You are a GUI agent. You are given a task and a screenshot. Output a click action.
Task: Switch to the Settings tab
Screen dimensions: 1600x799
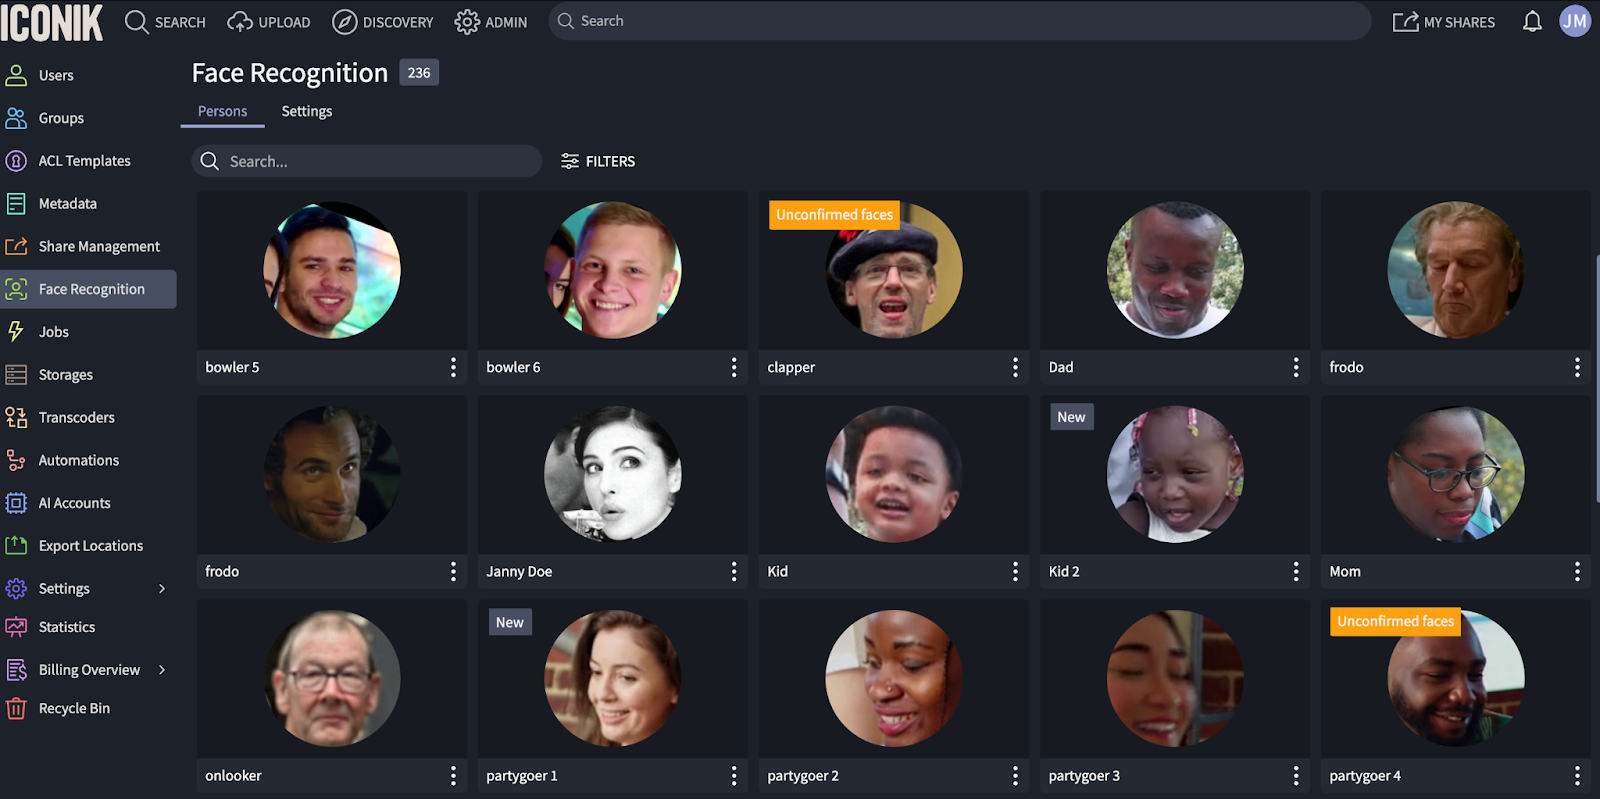306,111
